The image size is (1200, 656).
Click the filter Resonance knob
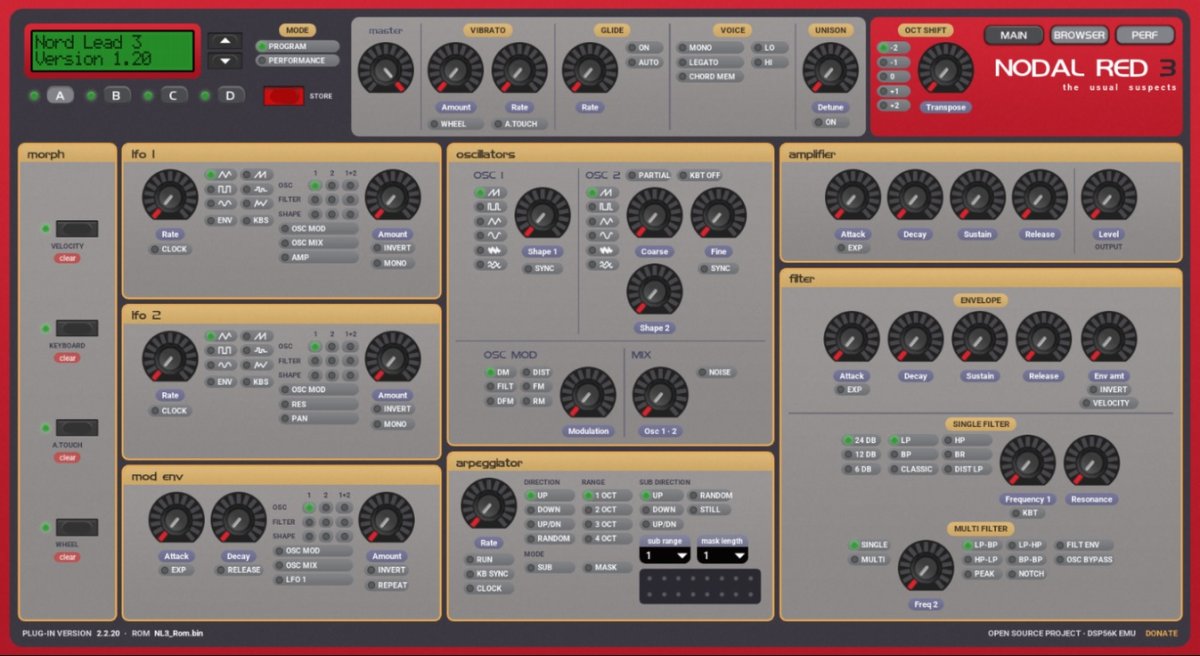(x=1091, y=462)
